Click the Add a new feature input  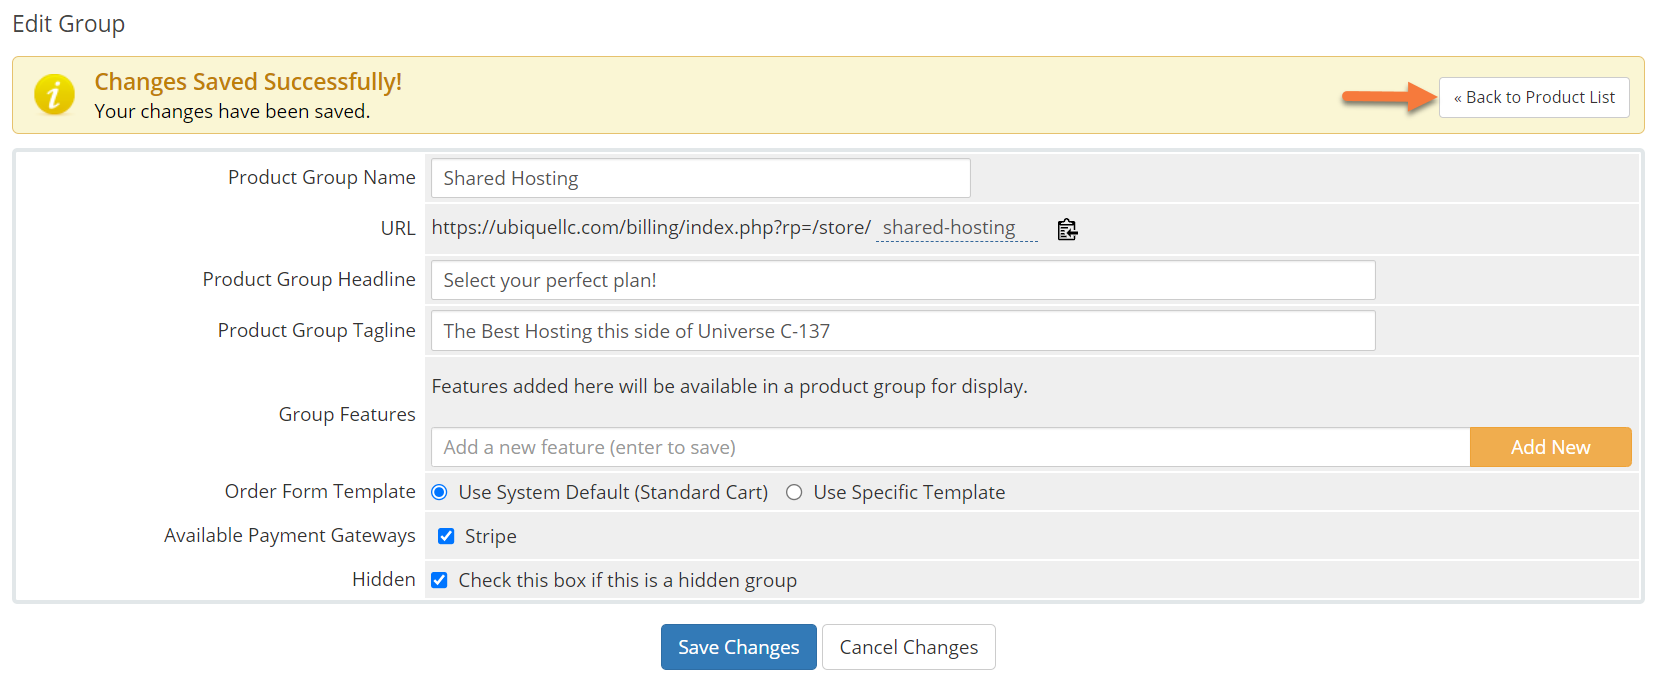click(950, 447)
